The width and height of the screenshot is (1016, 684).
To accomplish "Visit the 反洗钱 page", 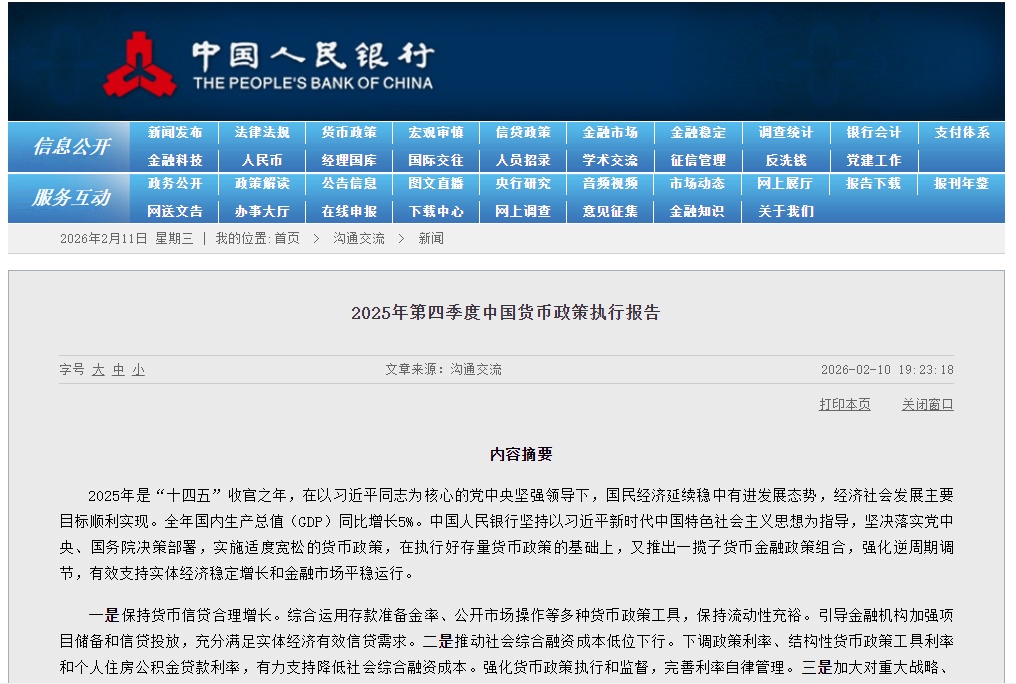I will 786,159.
